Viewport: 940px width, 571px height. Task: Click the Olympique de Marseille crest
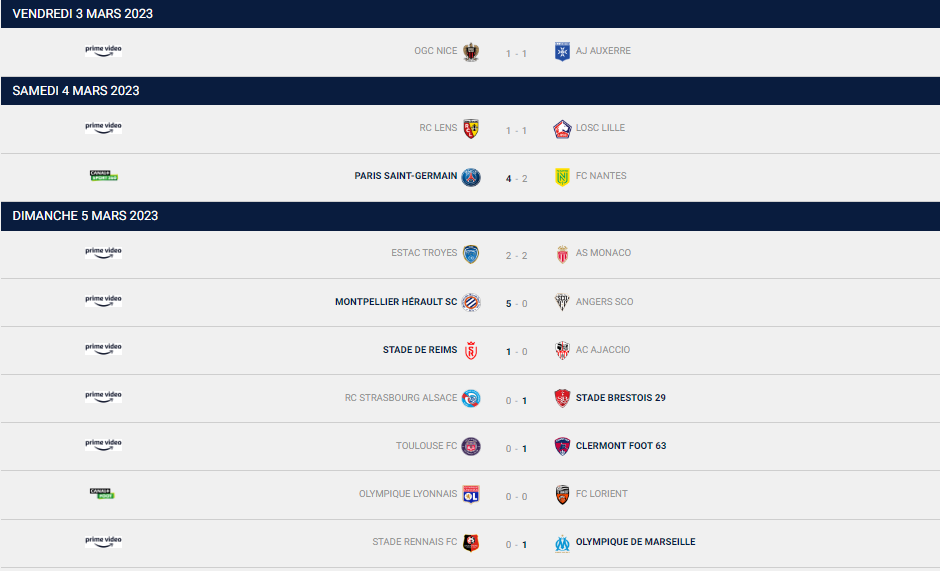click(562, 543)
